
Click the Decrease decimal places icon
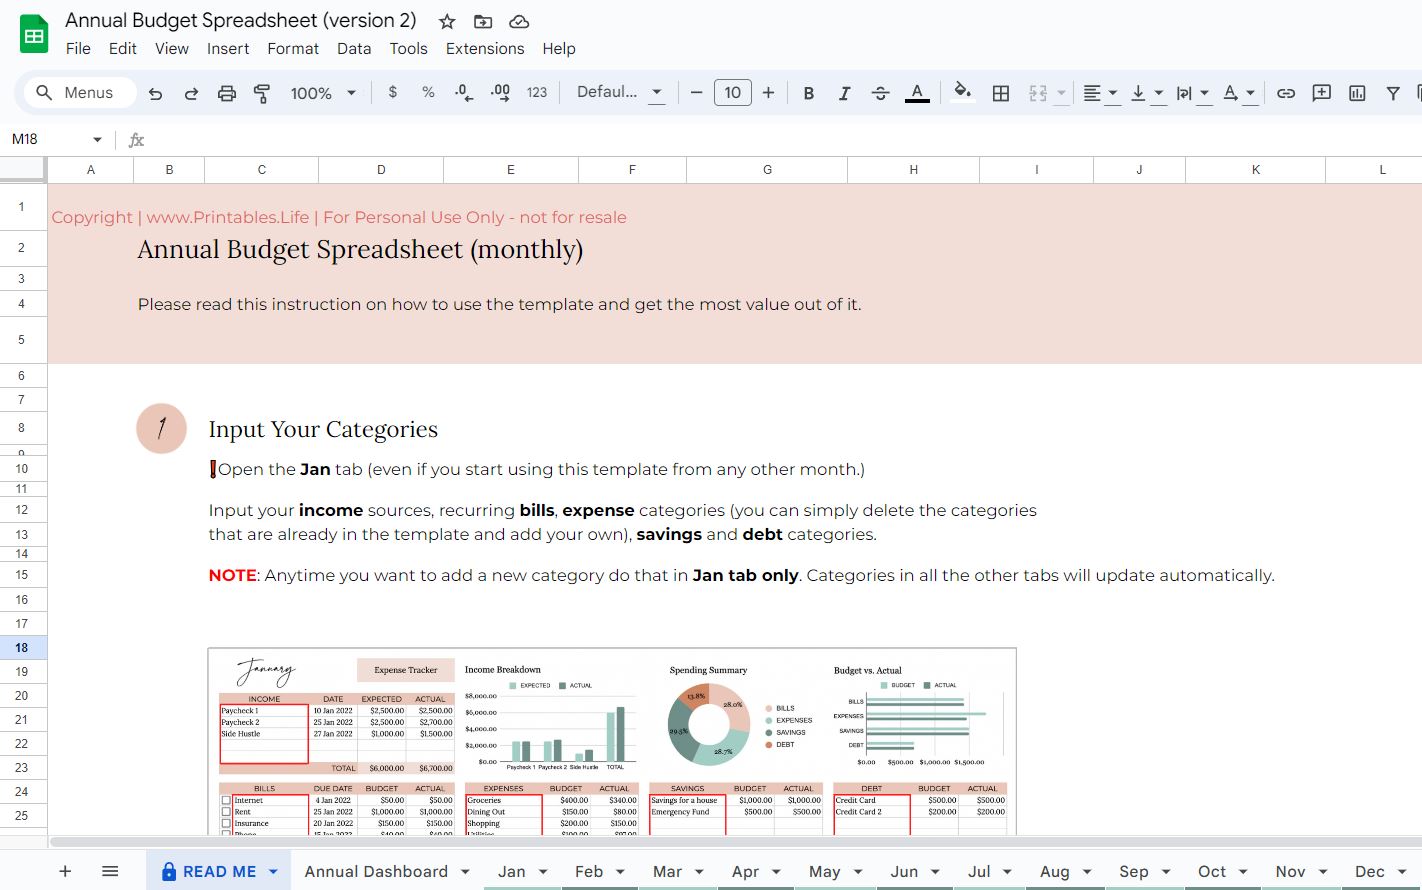coord(462,92)
